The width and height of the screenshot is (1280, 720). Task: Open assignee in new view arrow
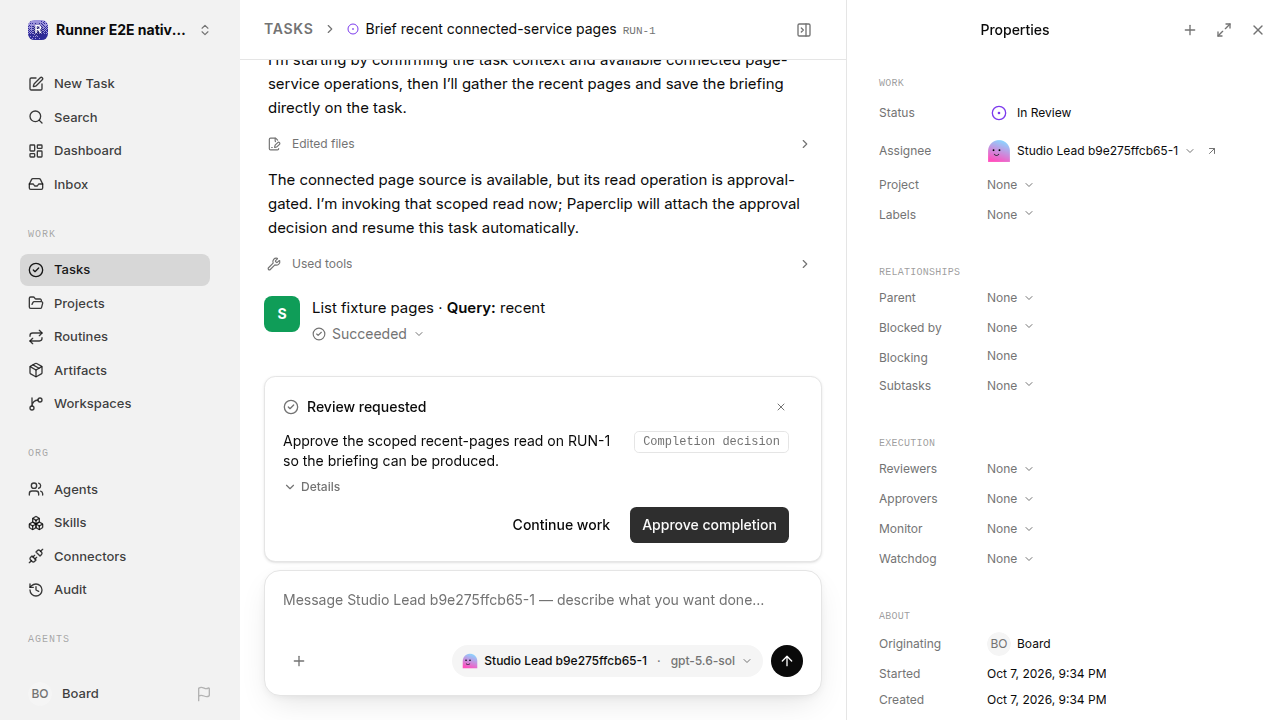(1212, 151)
